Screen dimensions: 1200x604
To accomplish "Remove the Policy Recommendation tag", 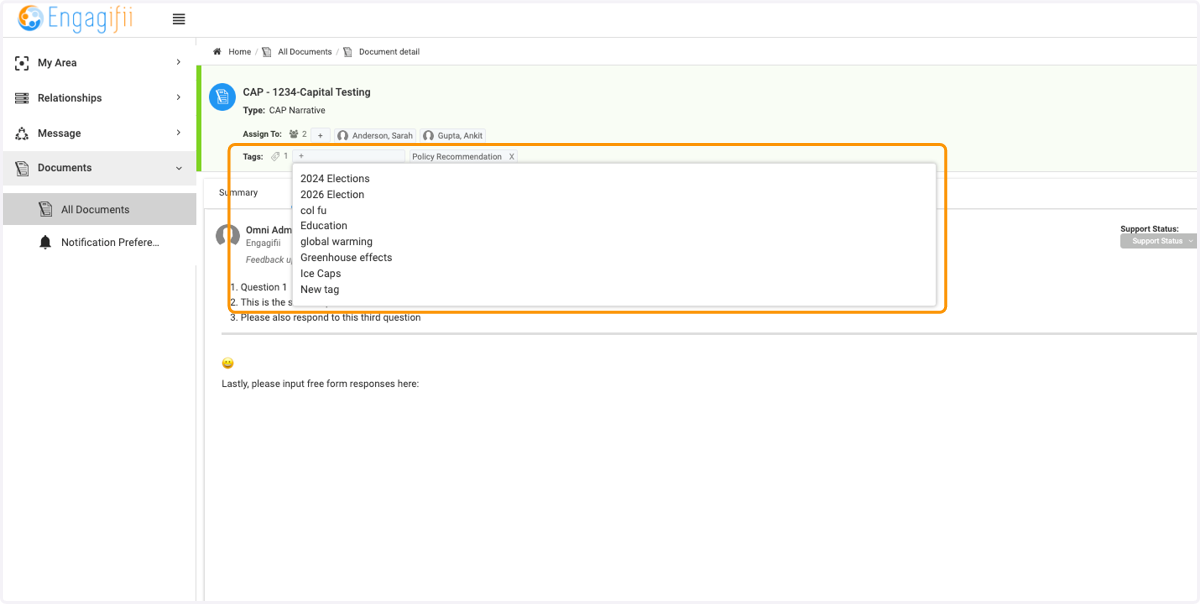I will pos(512,157).
